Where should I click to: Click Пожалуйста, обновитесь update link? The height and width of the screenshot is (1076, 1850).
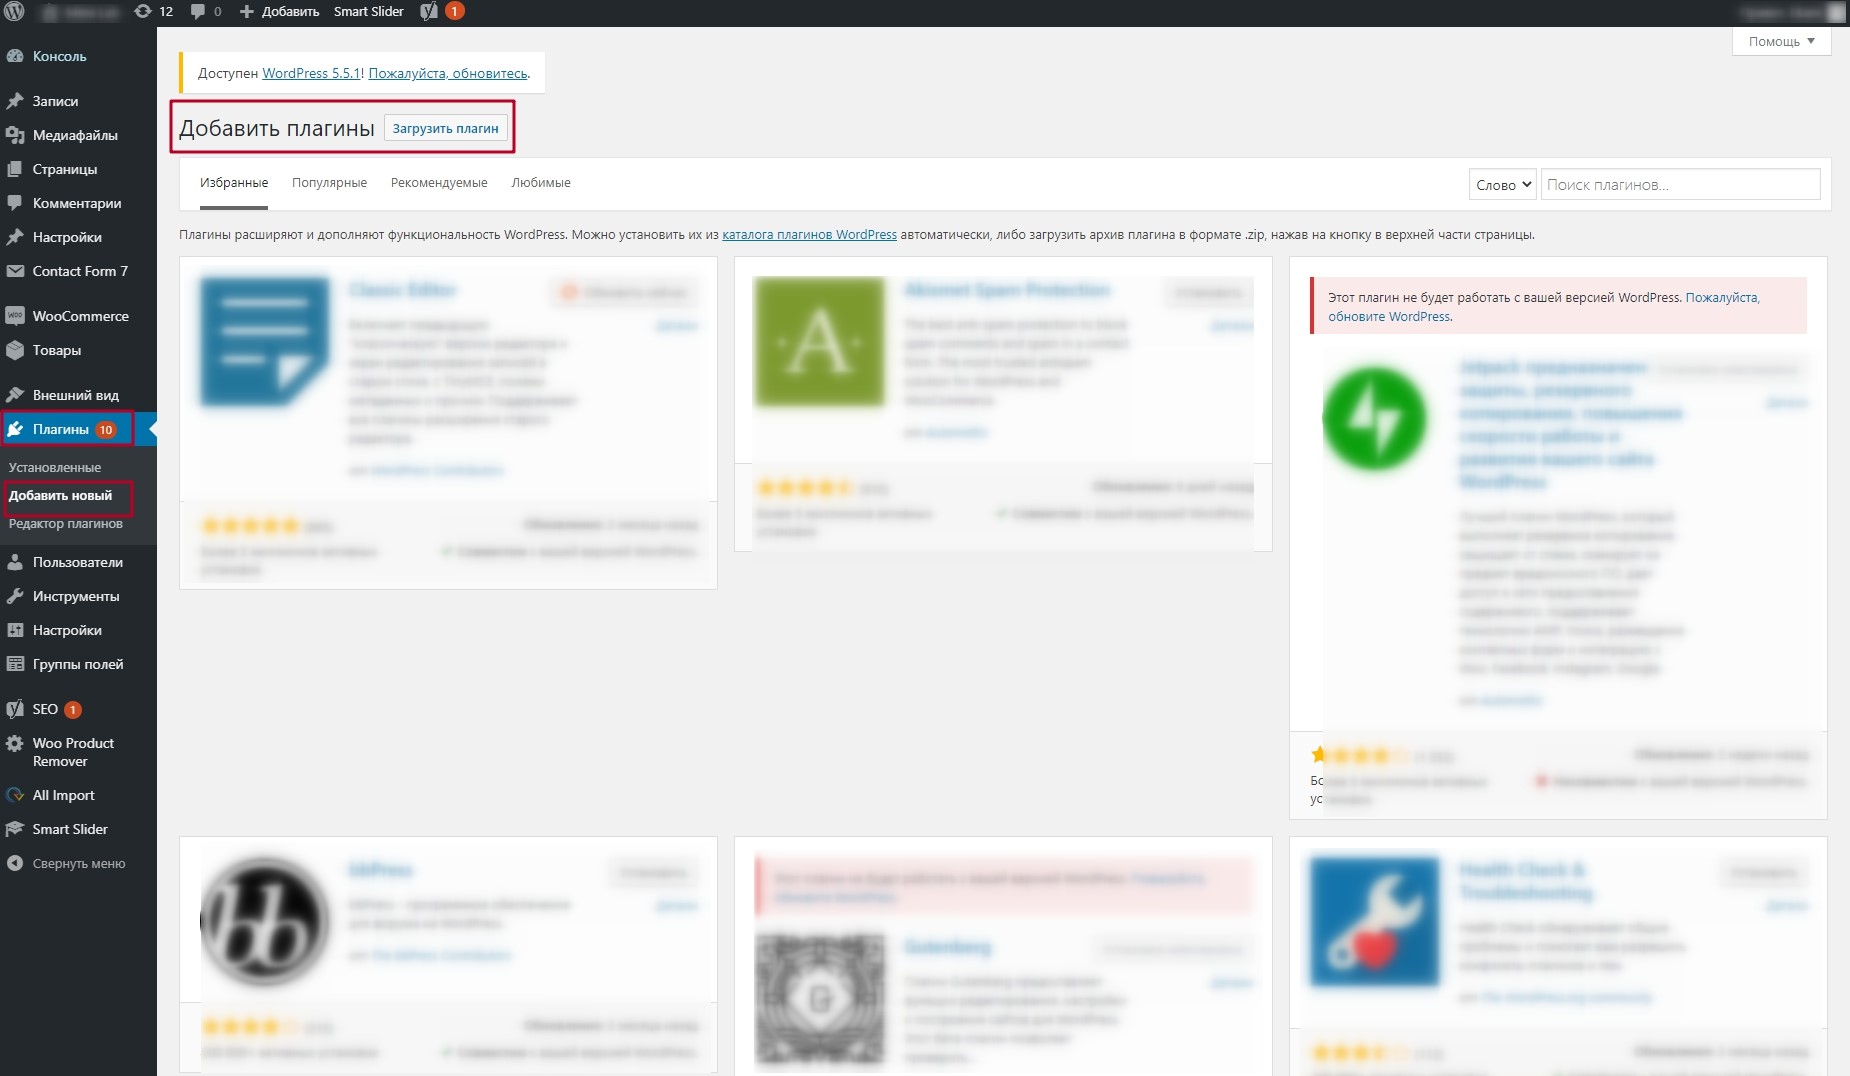tap(448, 73)
